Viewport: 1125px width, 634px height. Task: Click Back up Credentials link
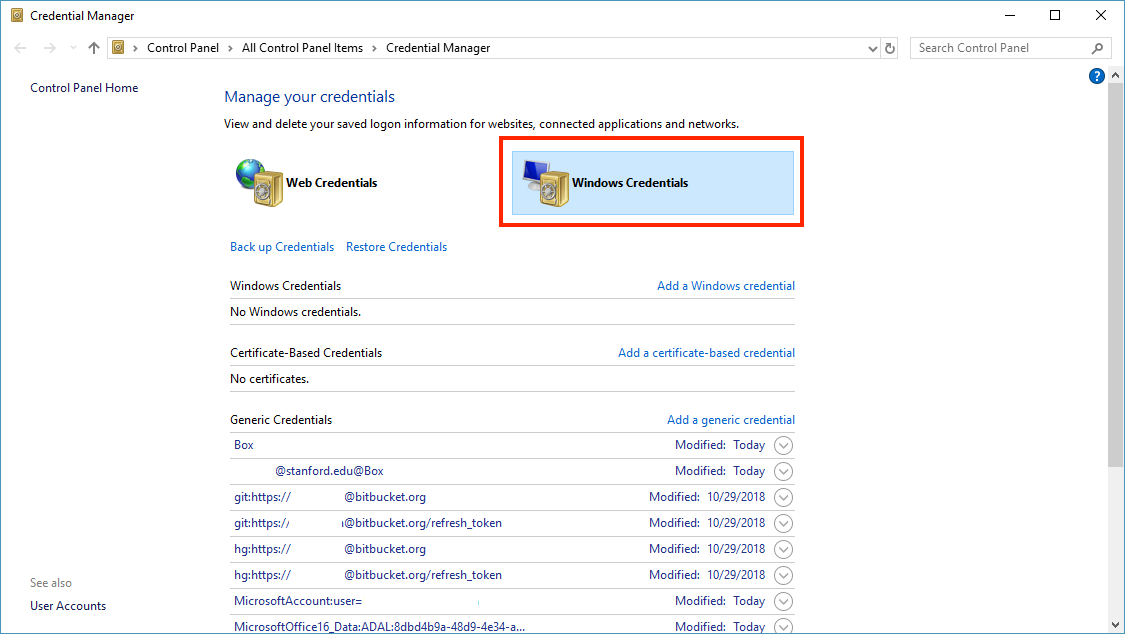[282, 247]
